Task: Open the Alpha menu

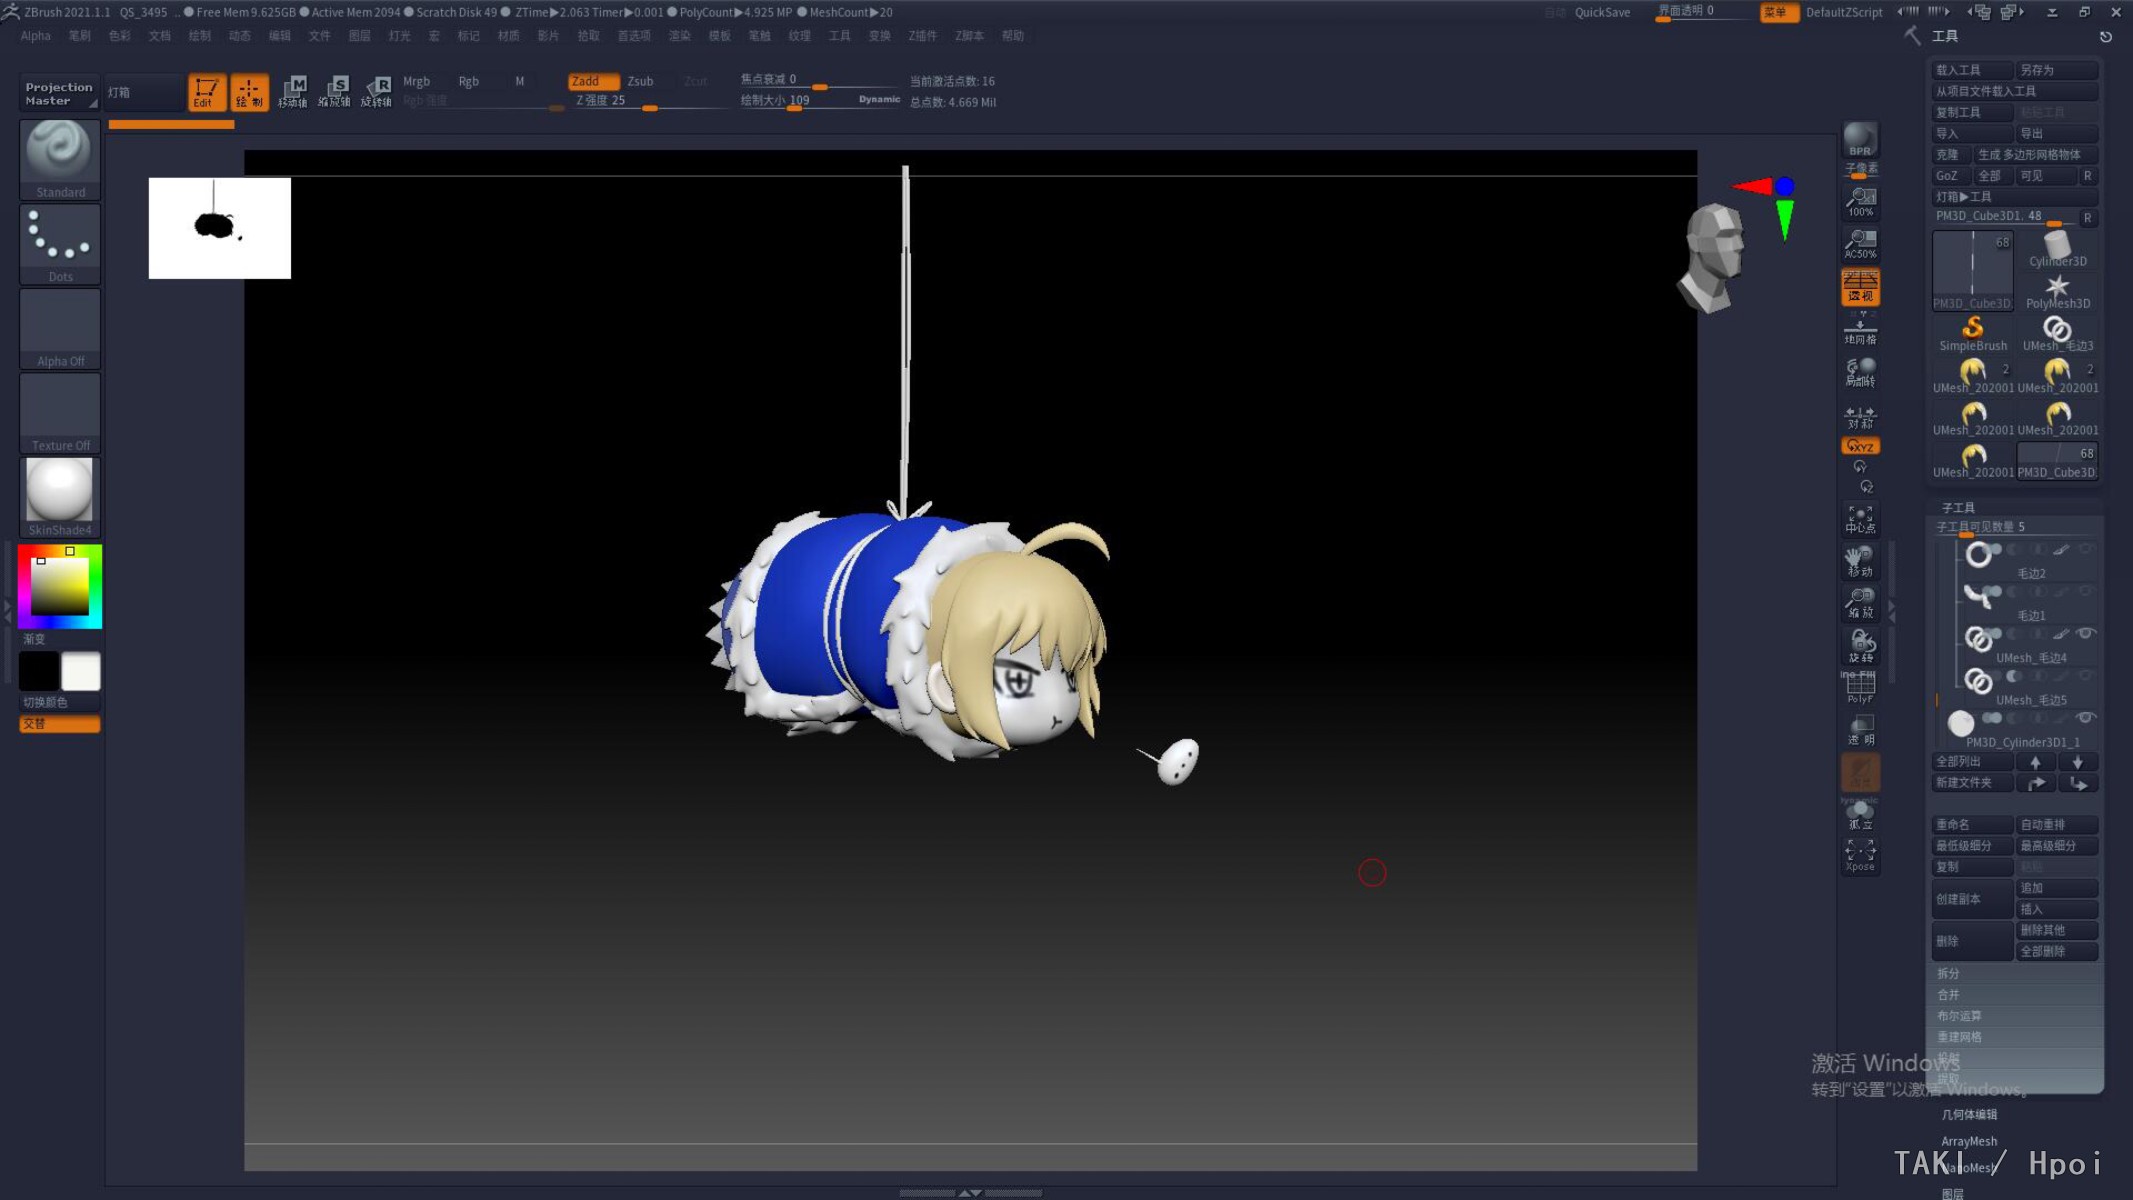Action: click(x=35, y=36)
